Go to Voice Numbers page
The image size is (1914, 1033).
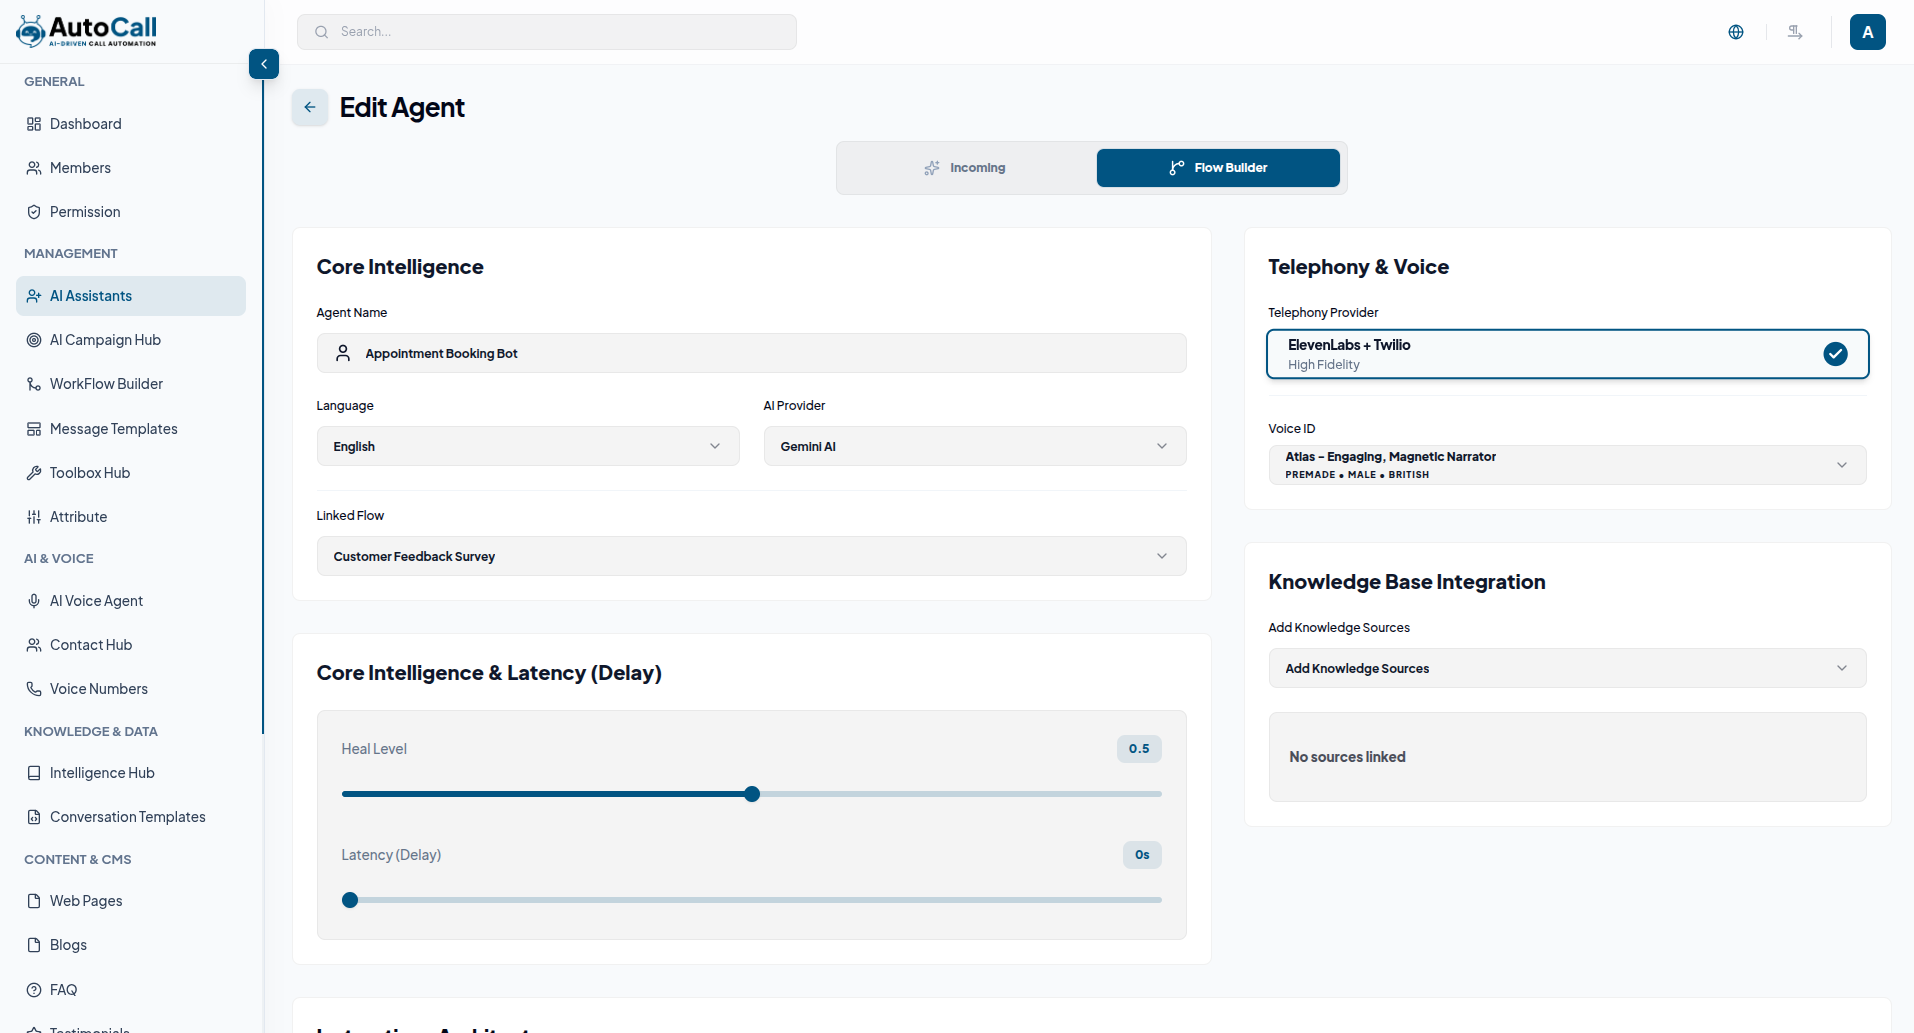pyautogui.click(x=131, y=689)
